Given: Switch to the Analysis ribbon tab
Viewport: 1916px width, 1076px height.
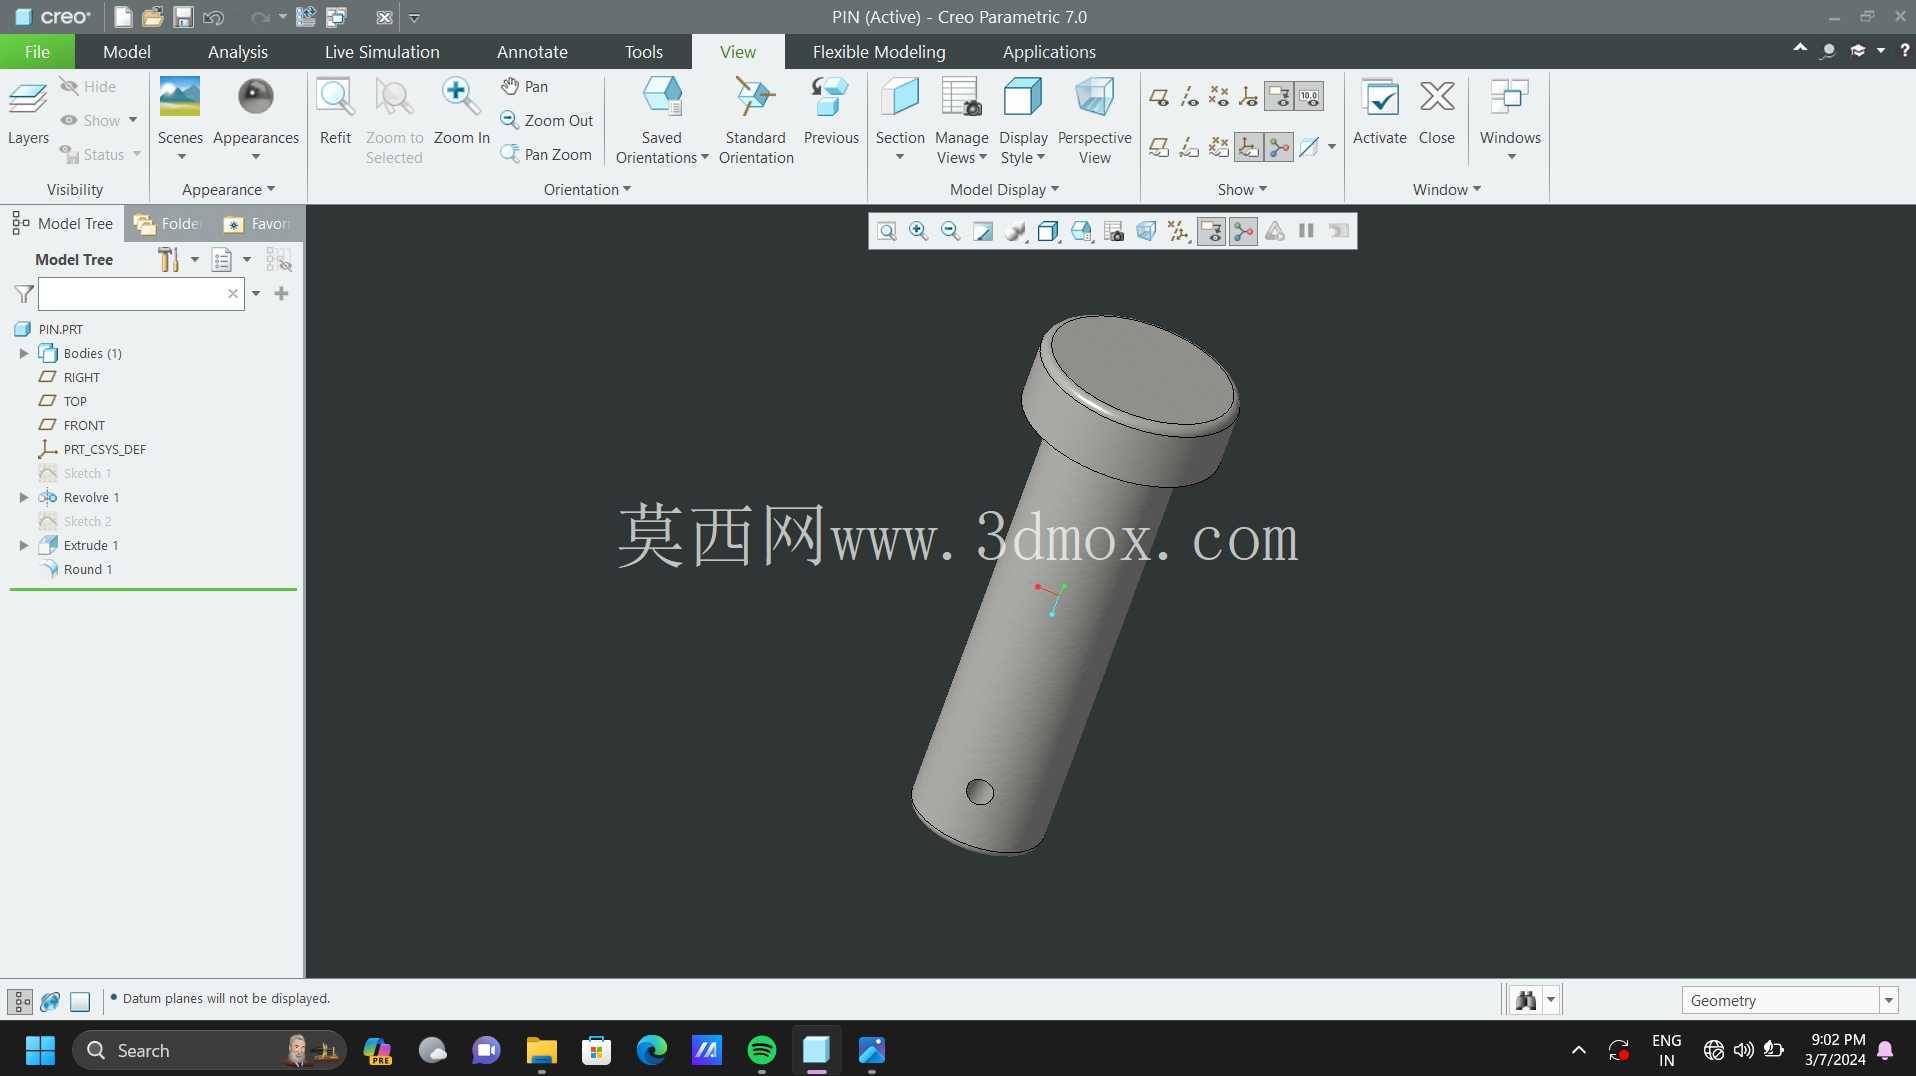Looking at the screenshot, I should click(238, 52).
